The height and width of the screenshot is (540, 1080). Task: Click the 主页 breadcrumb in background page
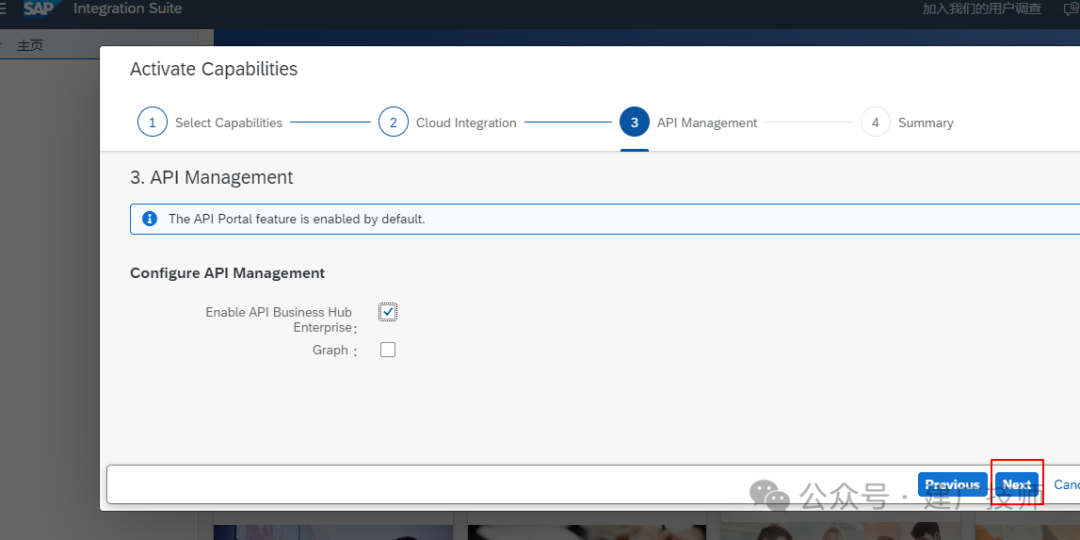point(30,45)
